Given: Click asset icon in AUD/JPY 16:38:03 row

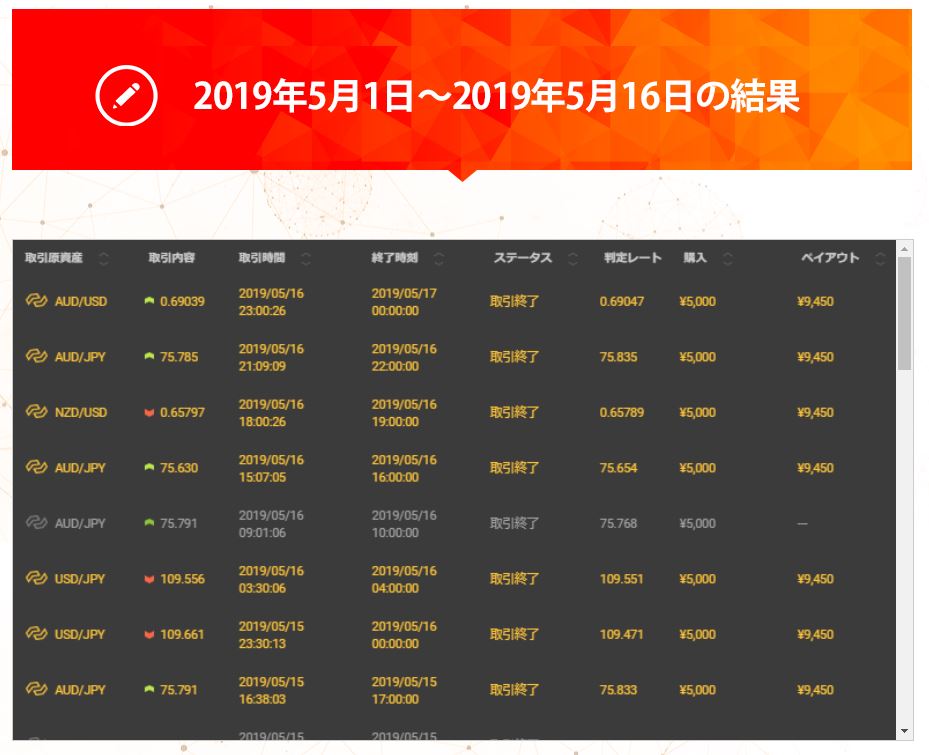Looking at the screenshot, I should (36, 689).
